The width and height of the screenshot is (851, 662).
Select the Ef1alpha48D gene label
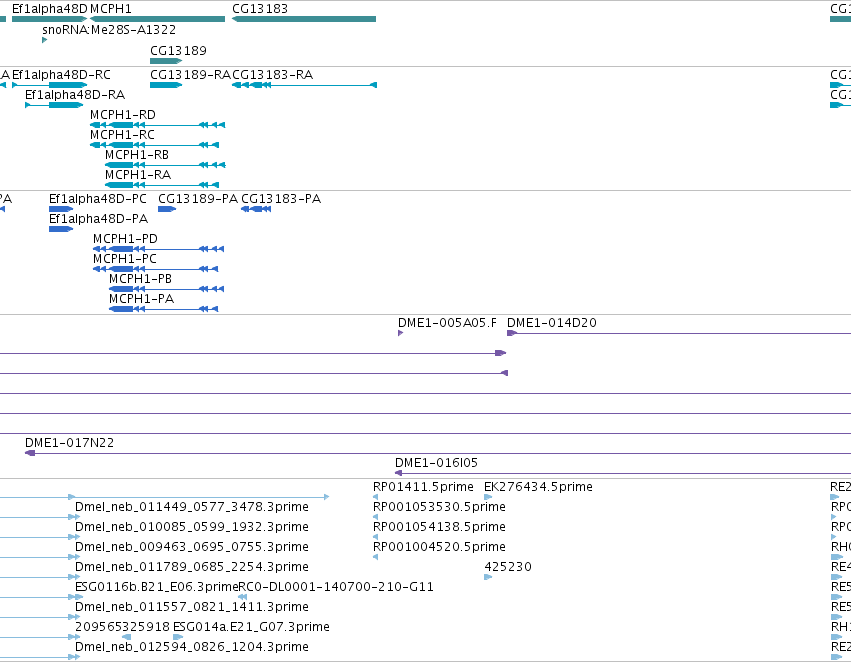coord(49,9)
